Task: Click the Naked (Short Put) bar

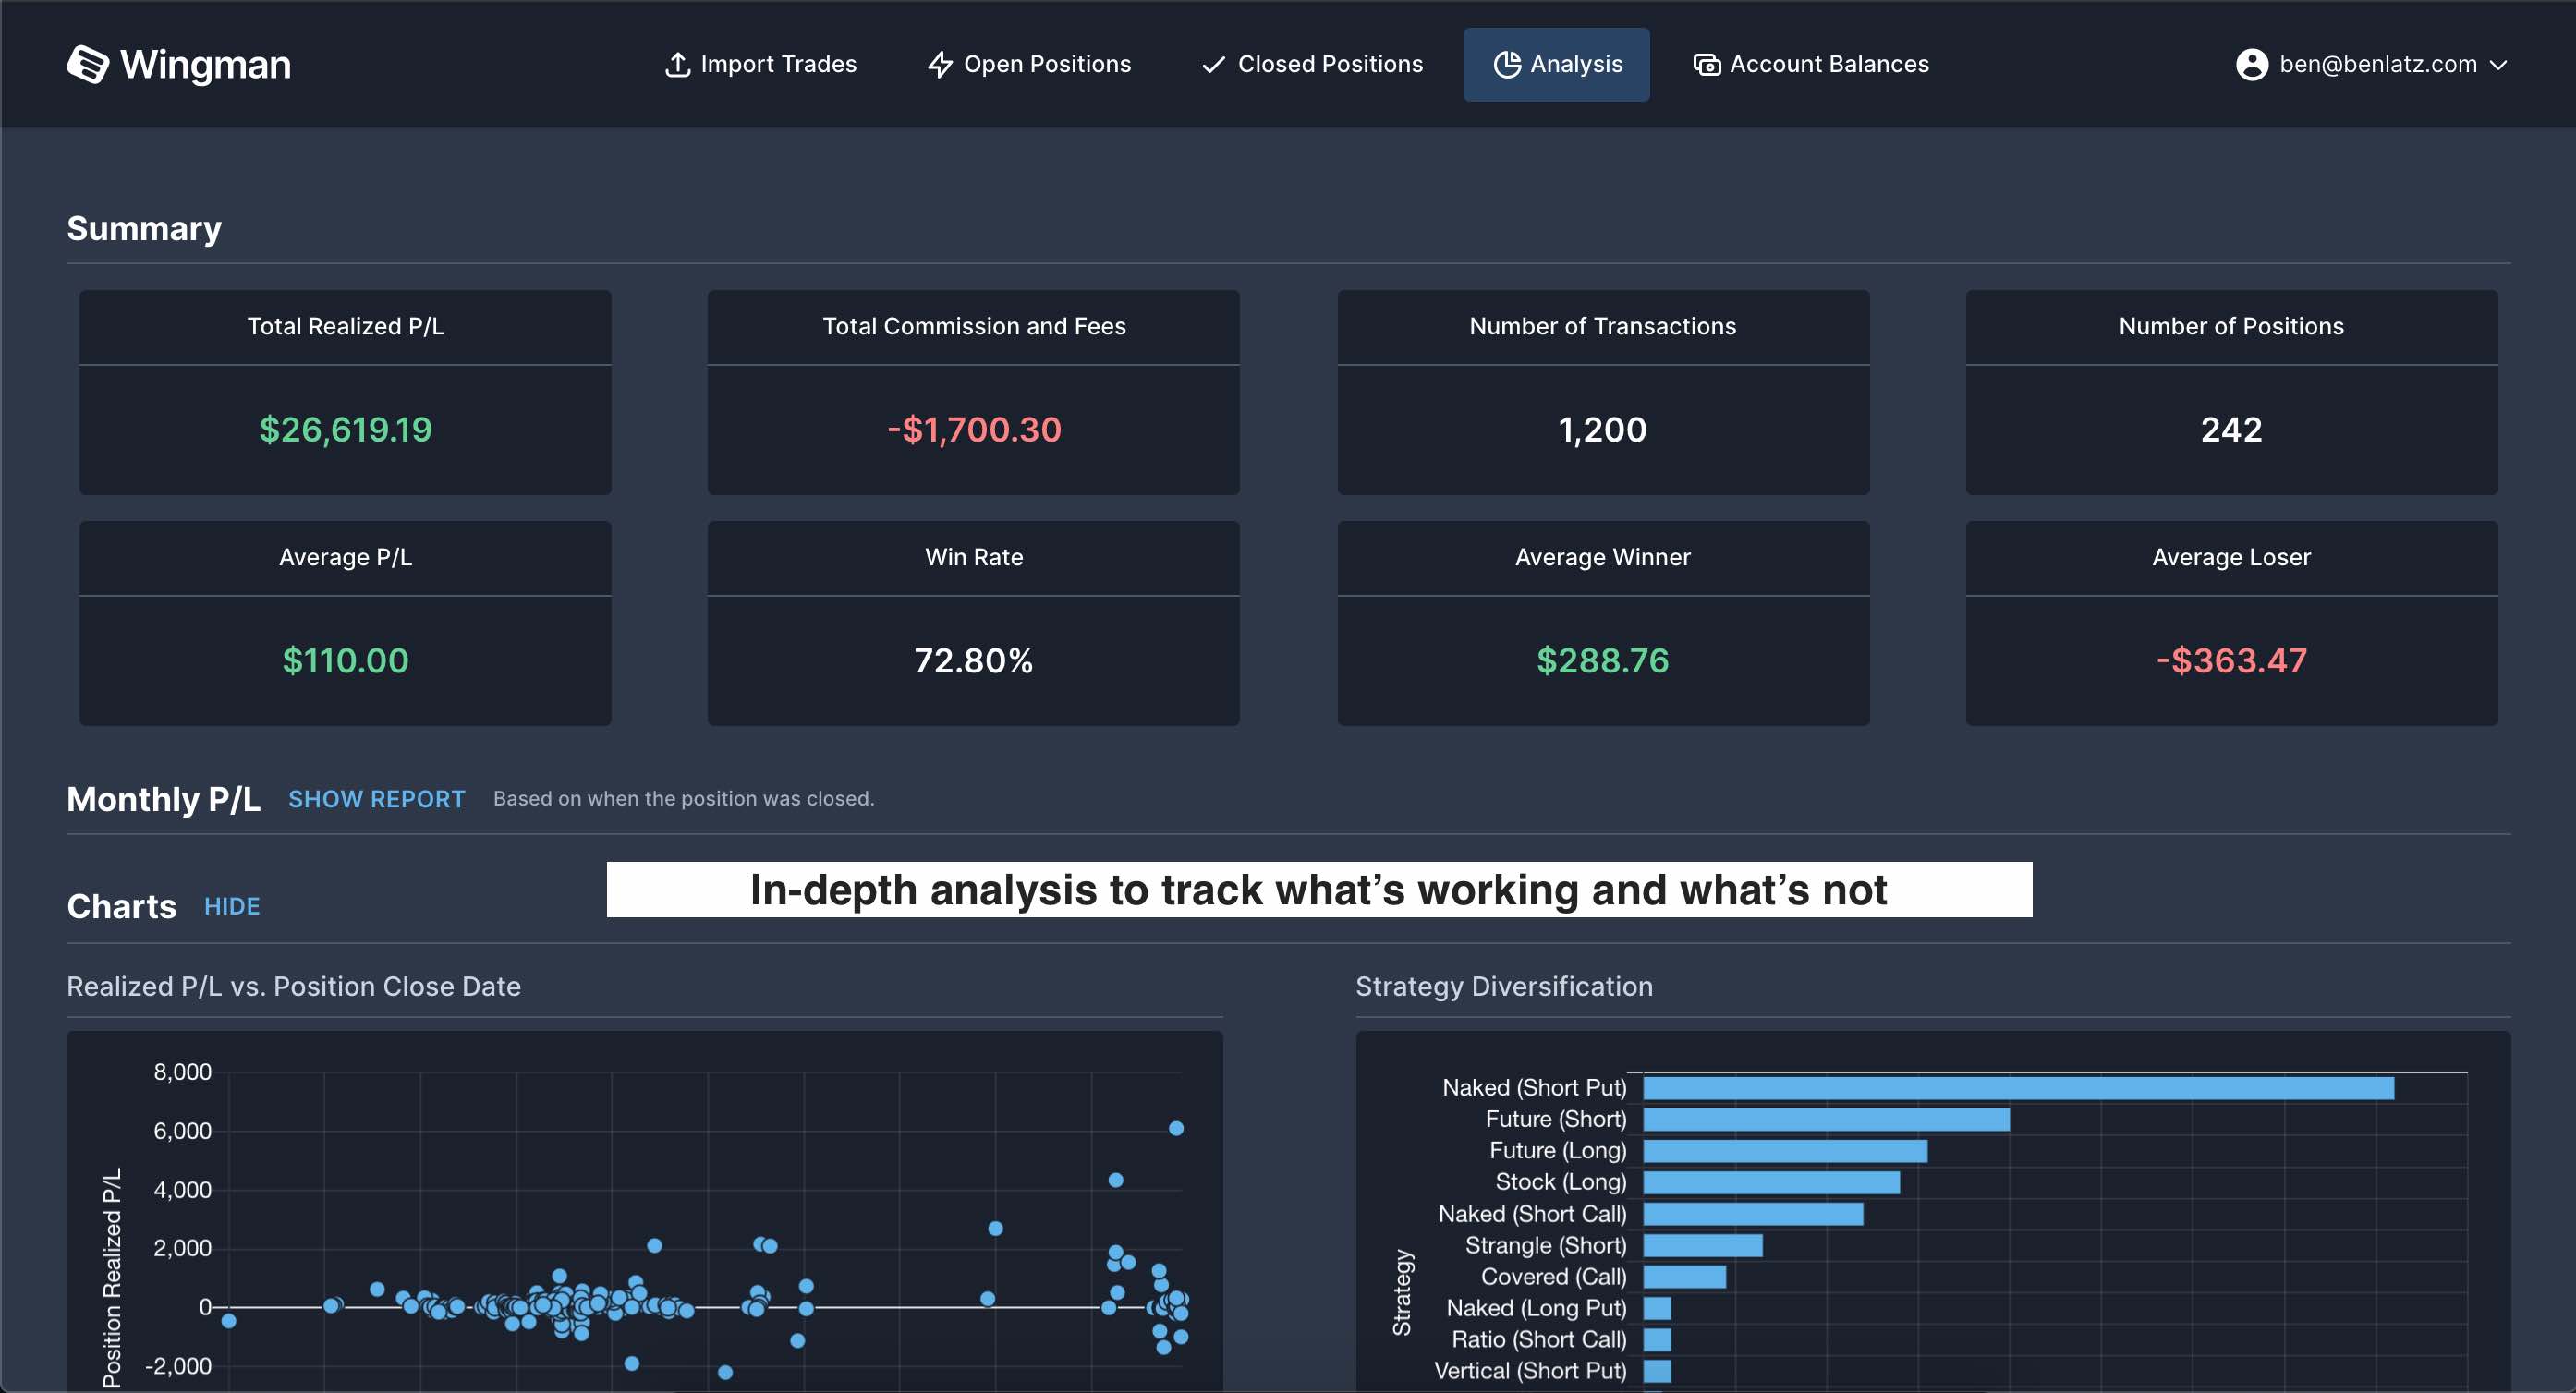Action: coord(2017,1088)
